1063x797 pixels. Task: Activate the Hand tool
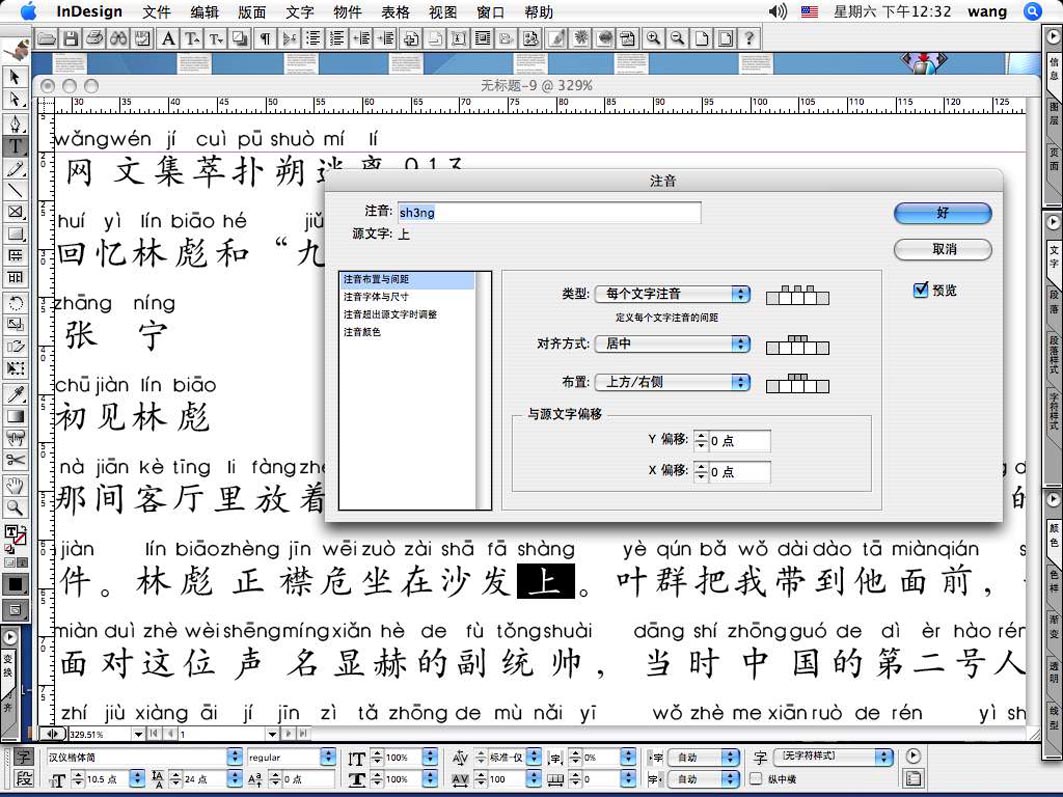point(15,486)
